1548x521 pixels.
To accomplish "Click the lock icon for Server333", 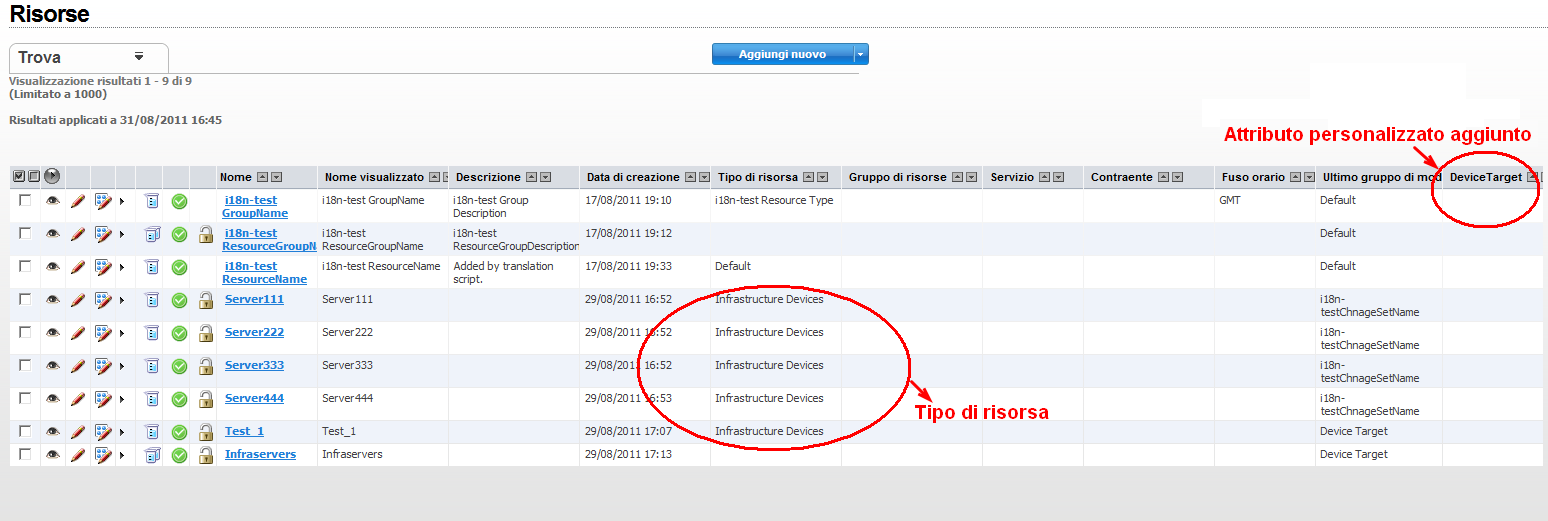I will 206,366.
